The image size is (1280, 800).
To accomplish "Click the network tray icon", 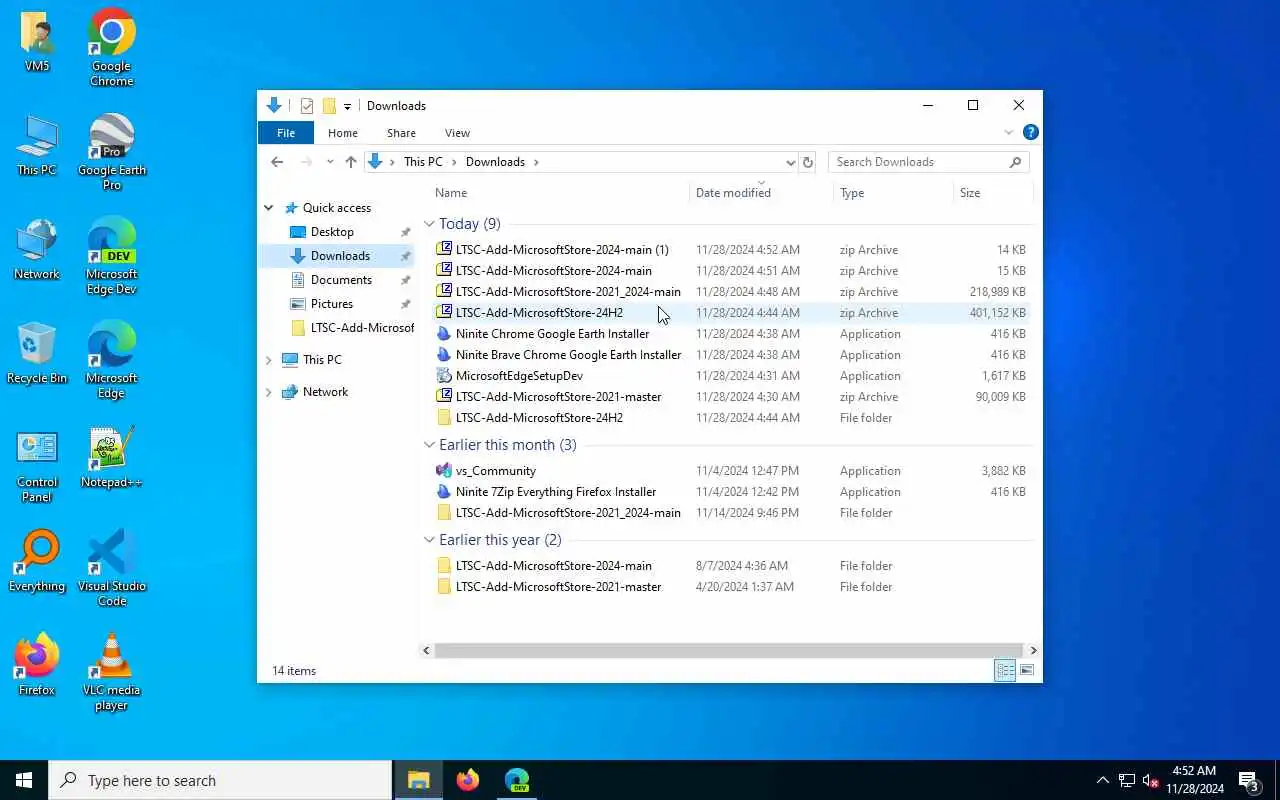I will coord(1126,780).
